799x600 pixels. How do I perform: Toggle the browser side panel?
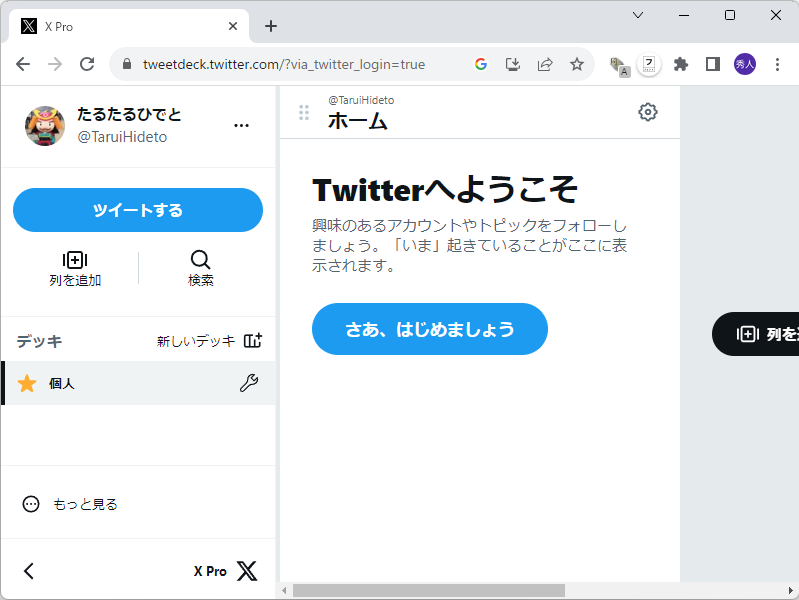pos(713,64)
